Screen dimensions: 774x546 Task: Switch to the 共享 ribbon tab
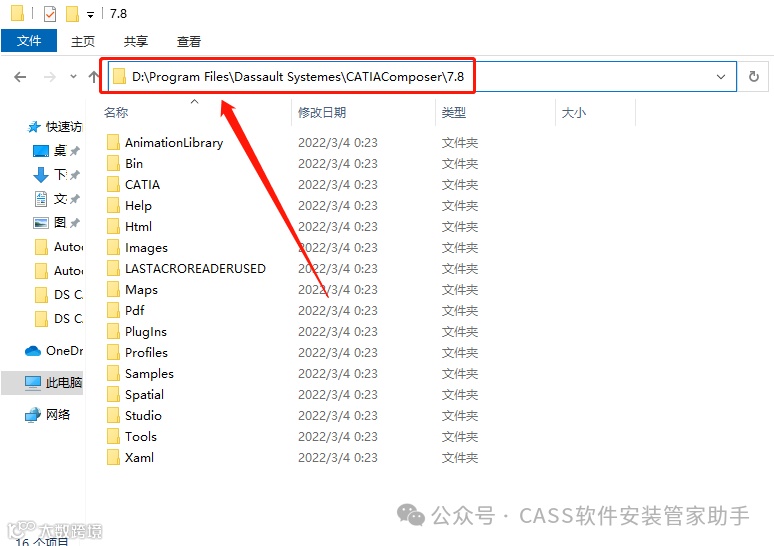pos(136,41)
